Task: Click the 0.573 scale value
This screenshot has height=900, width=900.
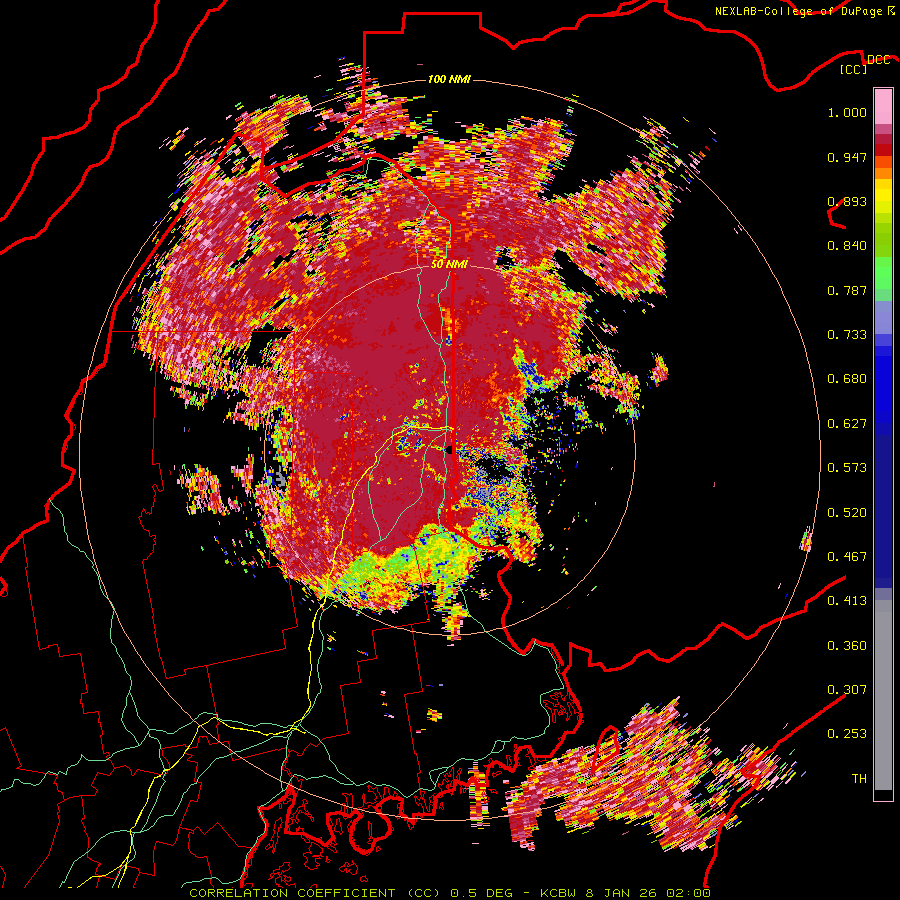Action: click(x=847, y=468)
